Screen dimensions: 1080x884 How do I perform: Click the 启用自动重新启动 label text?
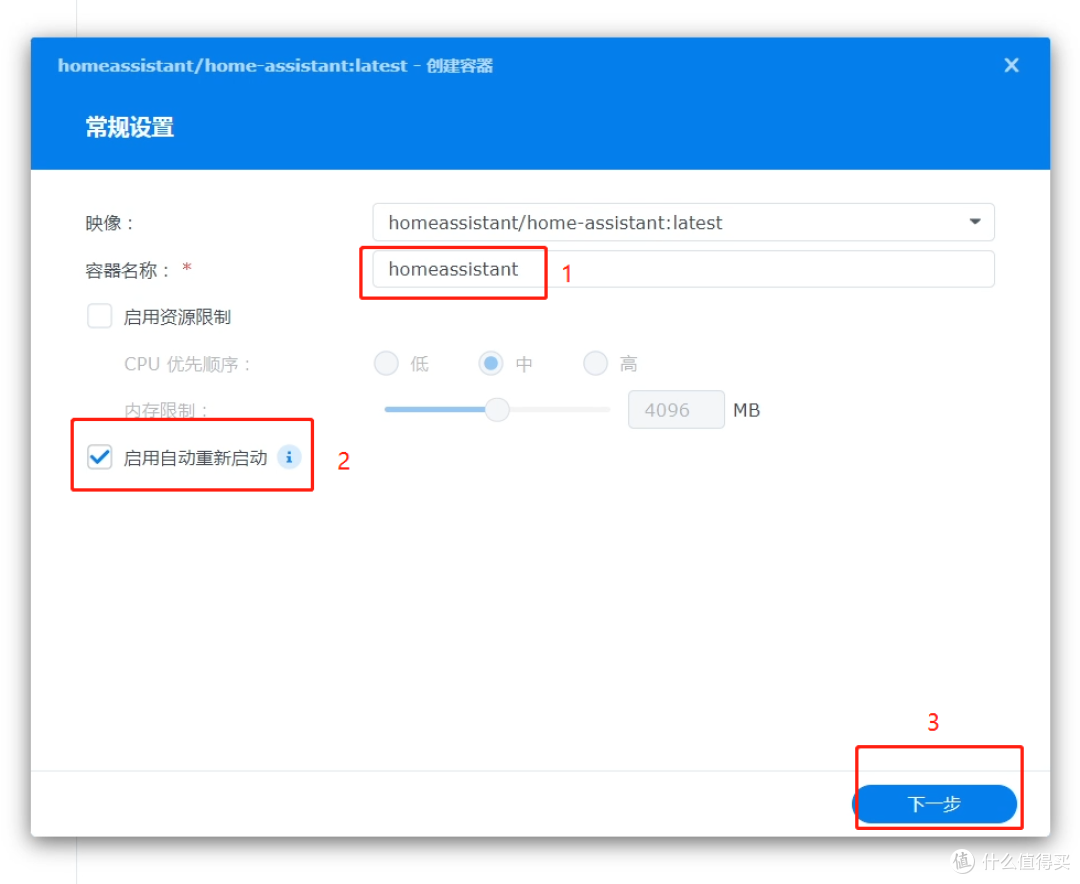(x=195, y=458)
